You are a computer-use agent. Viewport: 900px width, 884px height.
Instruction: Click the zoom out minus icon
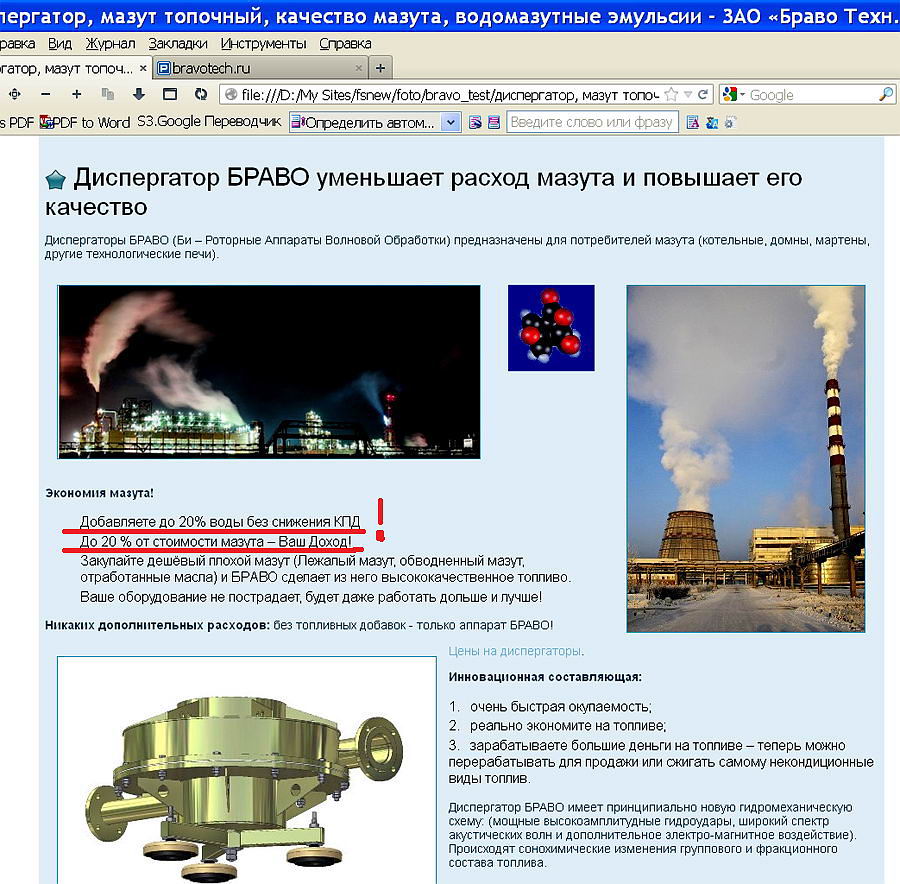point(46,94)
